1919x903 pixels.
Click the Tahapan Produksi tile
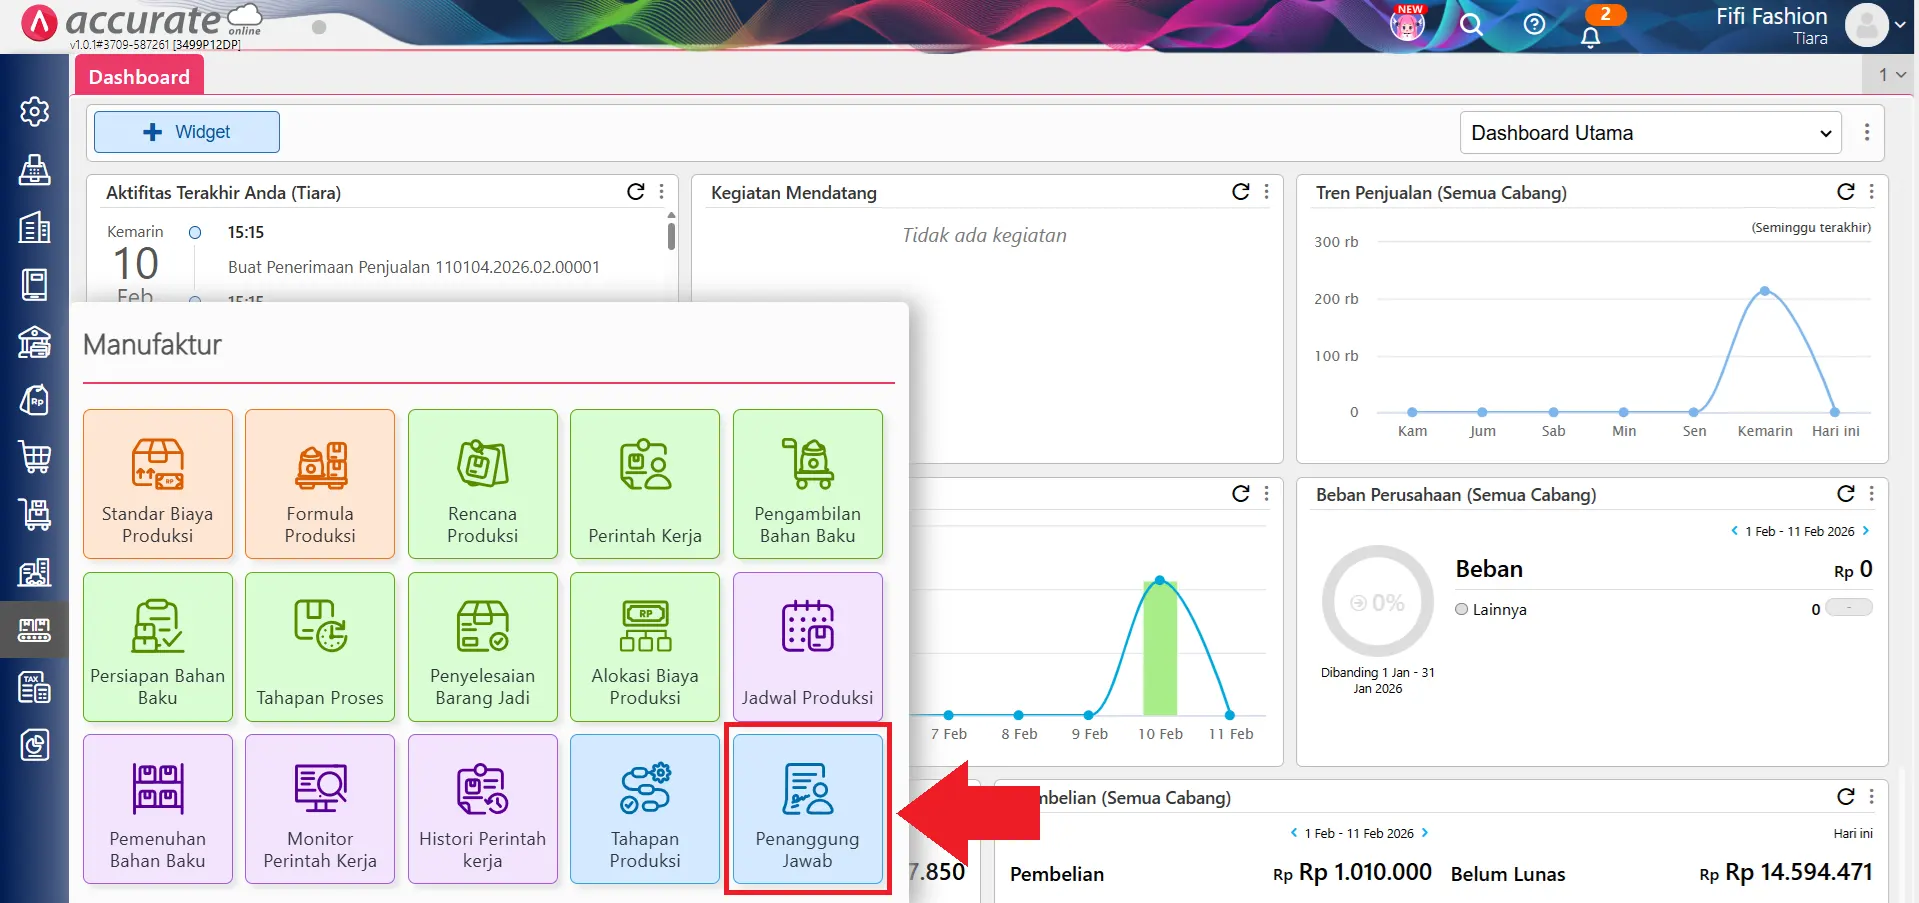coord(645,809)
